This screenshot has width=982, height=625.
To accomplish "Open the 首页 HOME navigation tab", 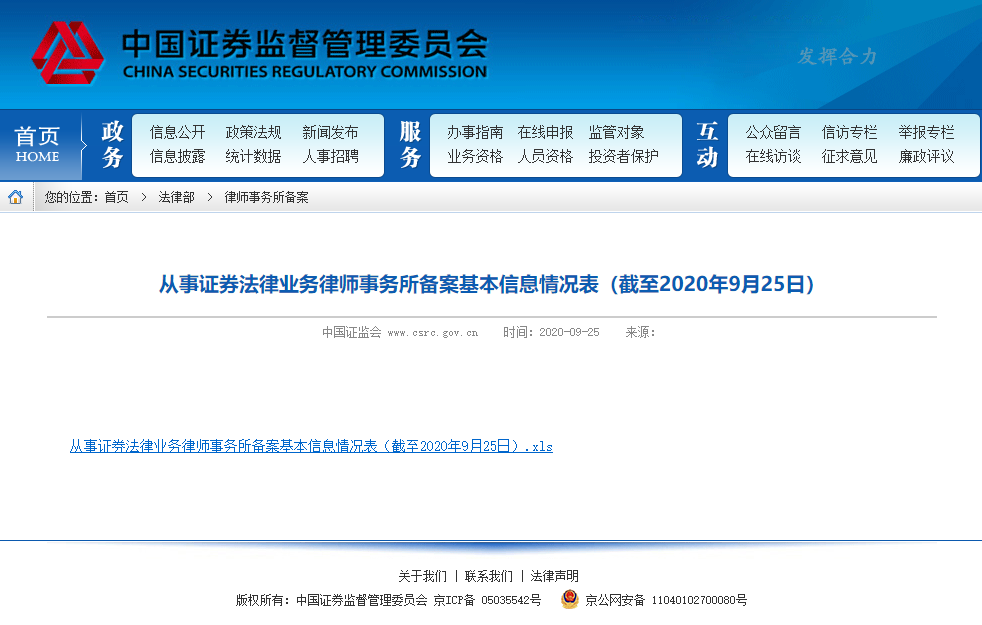I will (x=38, y=145).
